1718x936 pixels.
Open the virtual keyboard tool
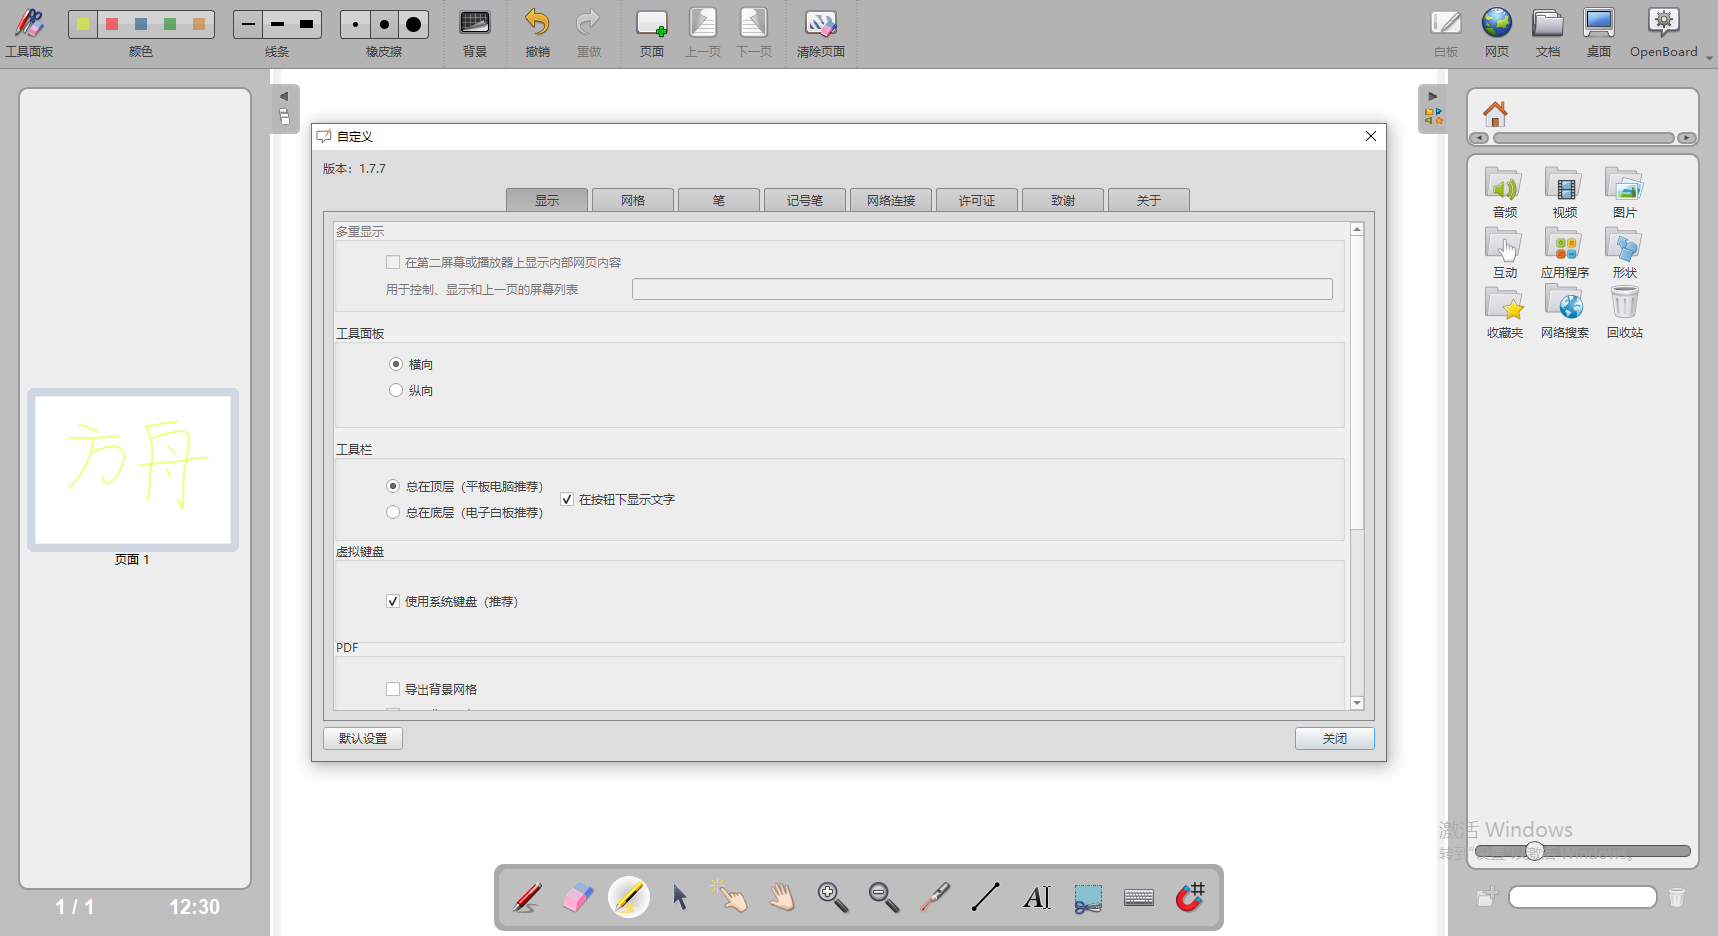pos(1139,897)
